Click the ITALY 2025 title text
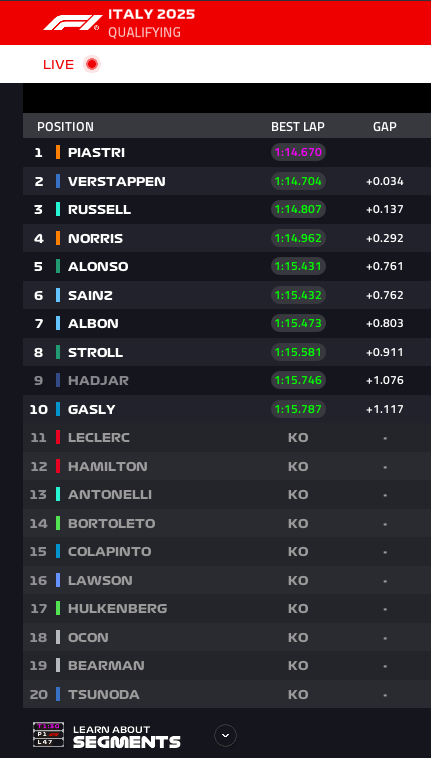The width and height of the screenshot is (431, 758). coord(151,14)
